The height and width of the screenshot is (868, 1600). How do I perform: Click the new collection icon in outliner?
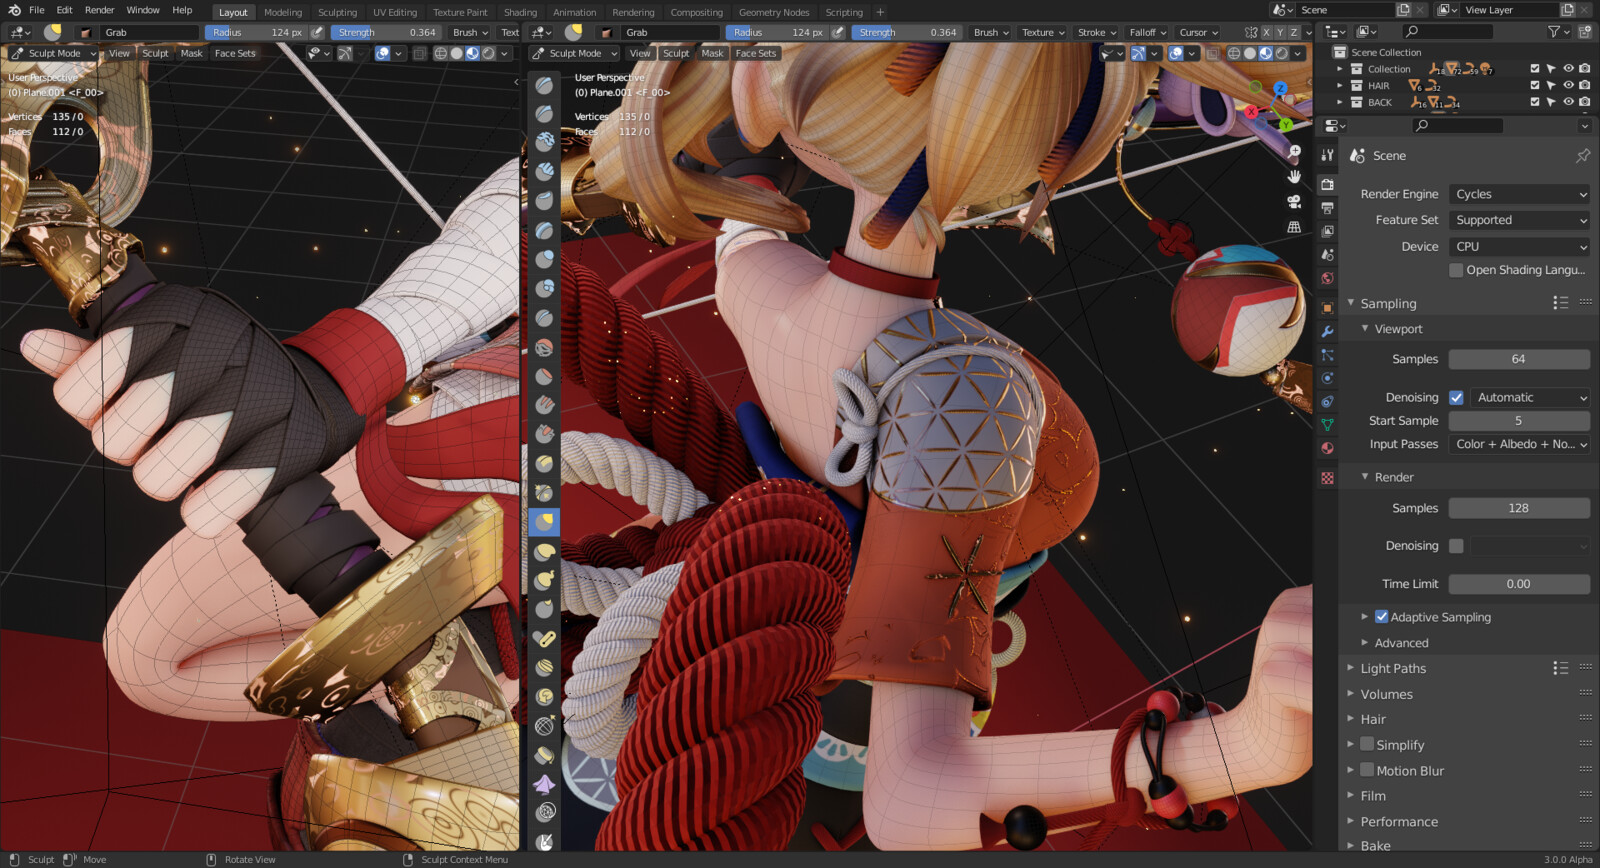(1585, 31)
